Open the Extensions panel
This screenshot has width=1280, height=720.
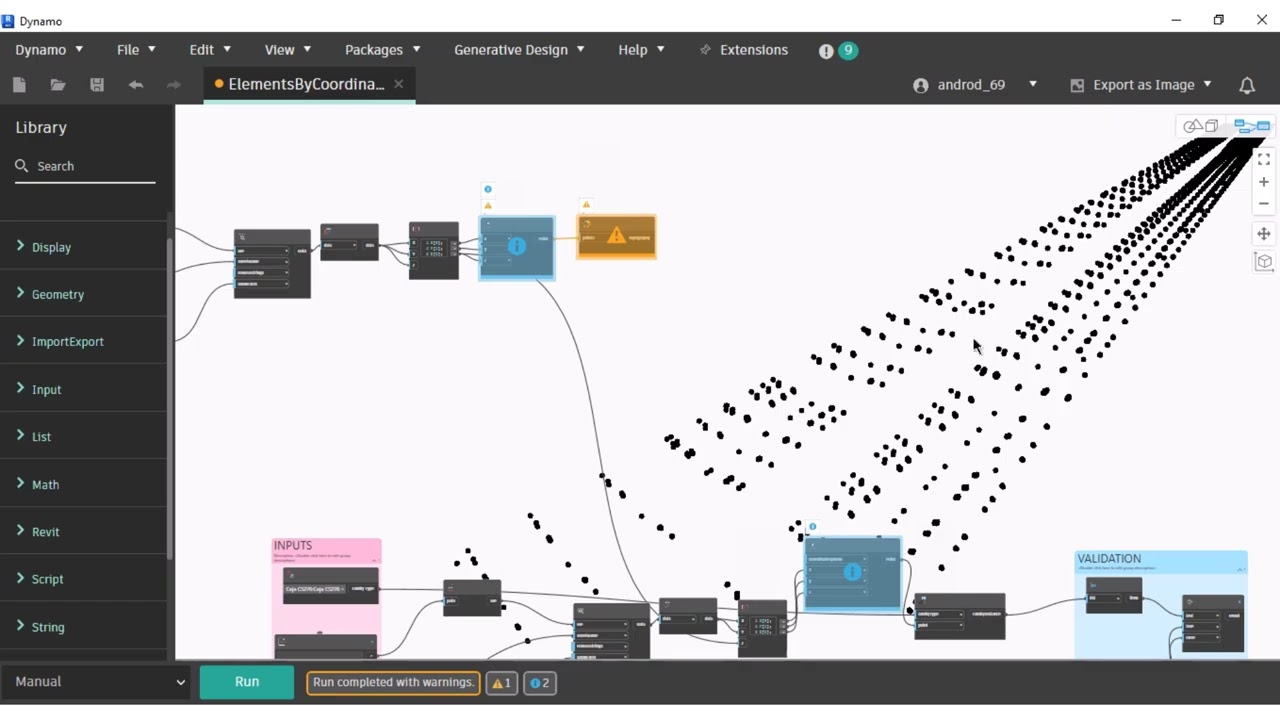[x=744, y=50]
